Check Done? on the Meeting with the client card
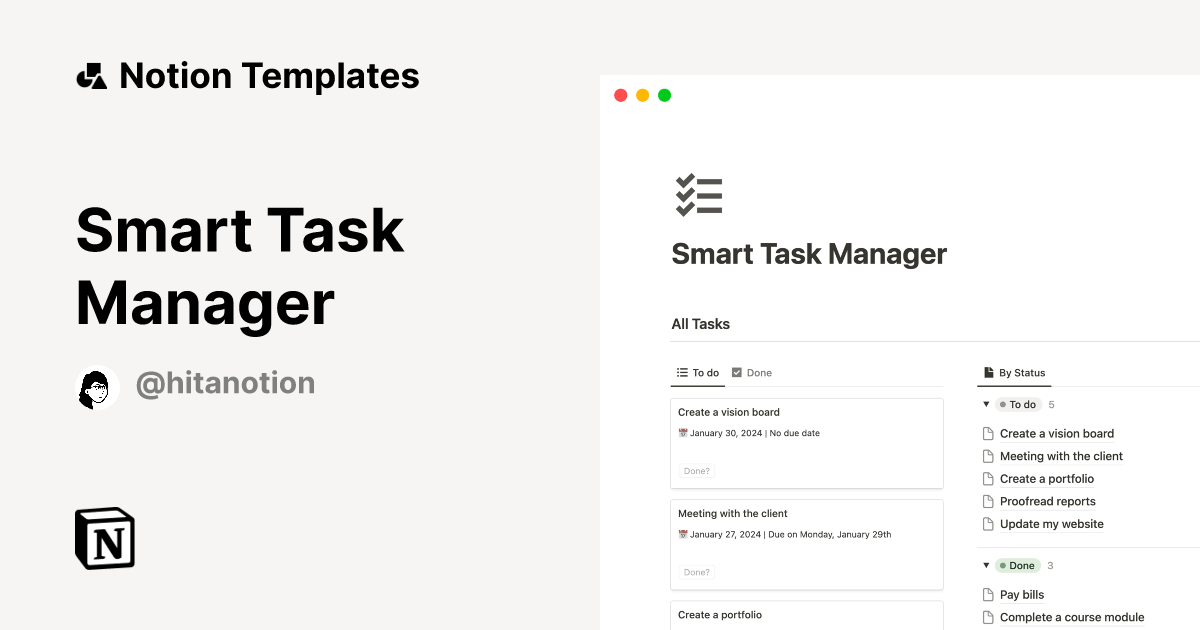1200x630 pixels. (696, 571)
